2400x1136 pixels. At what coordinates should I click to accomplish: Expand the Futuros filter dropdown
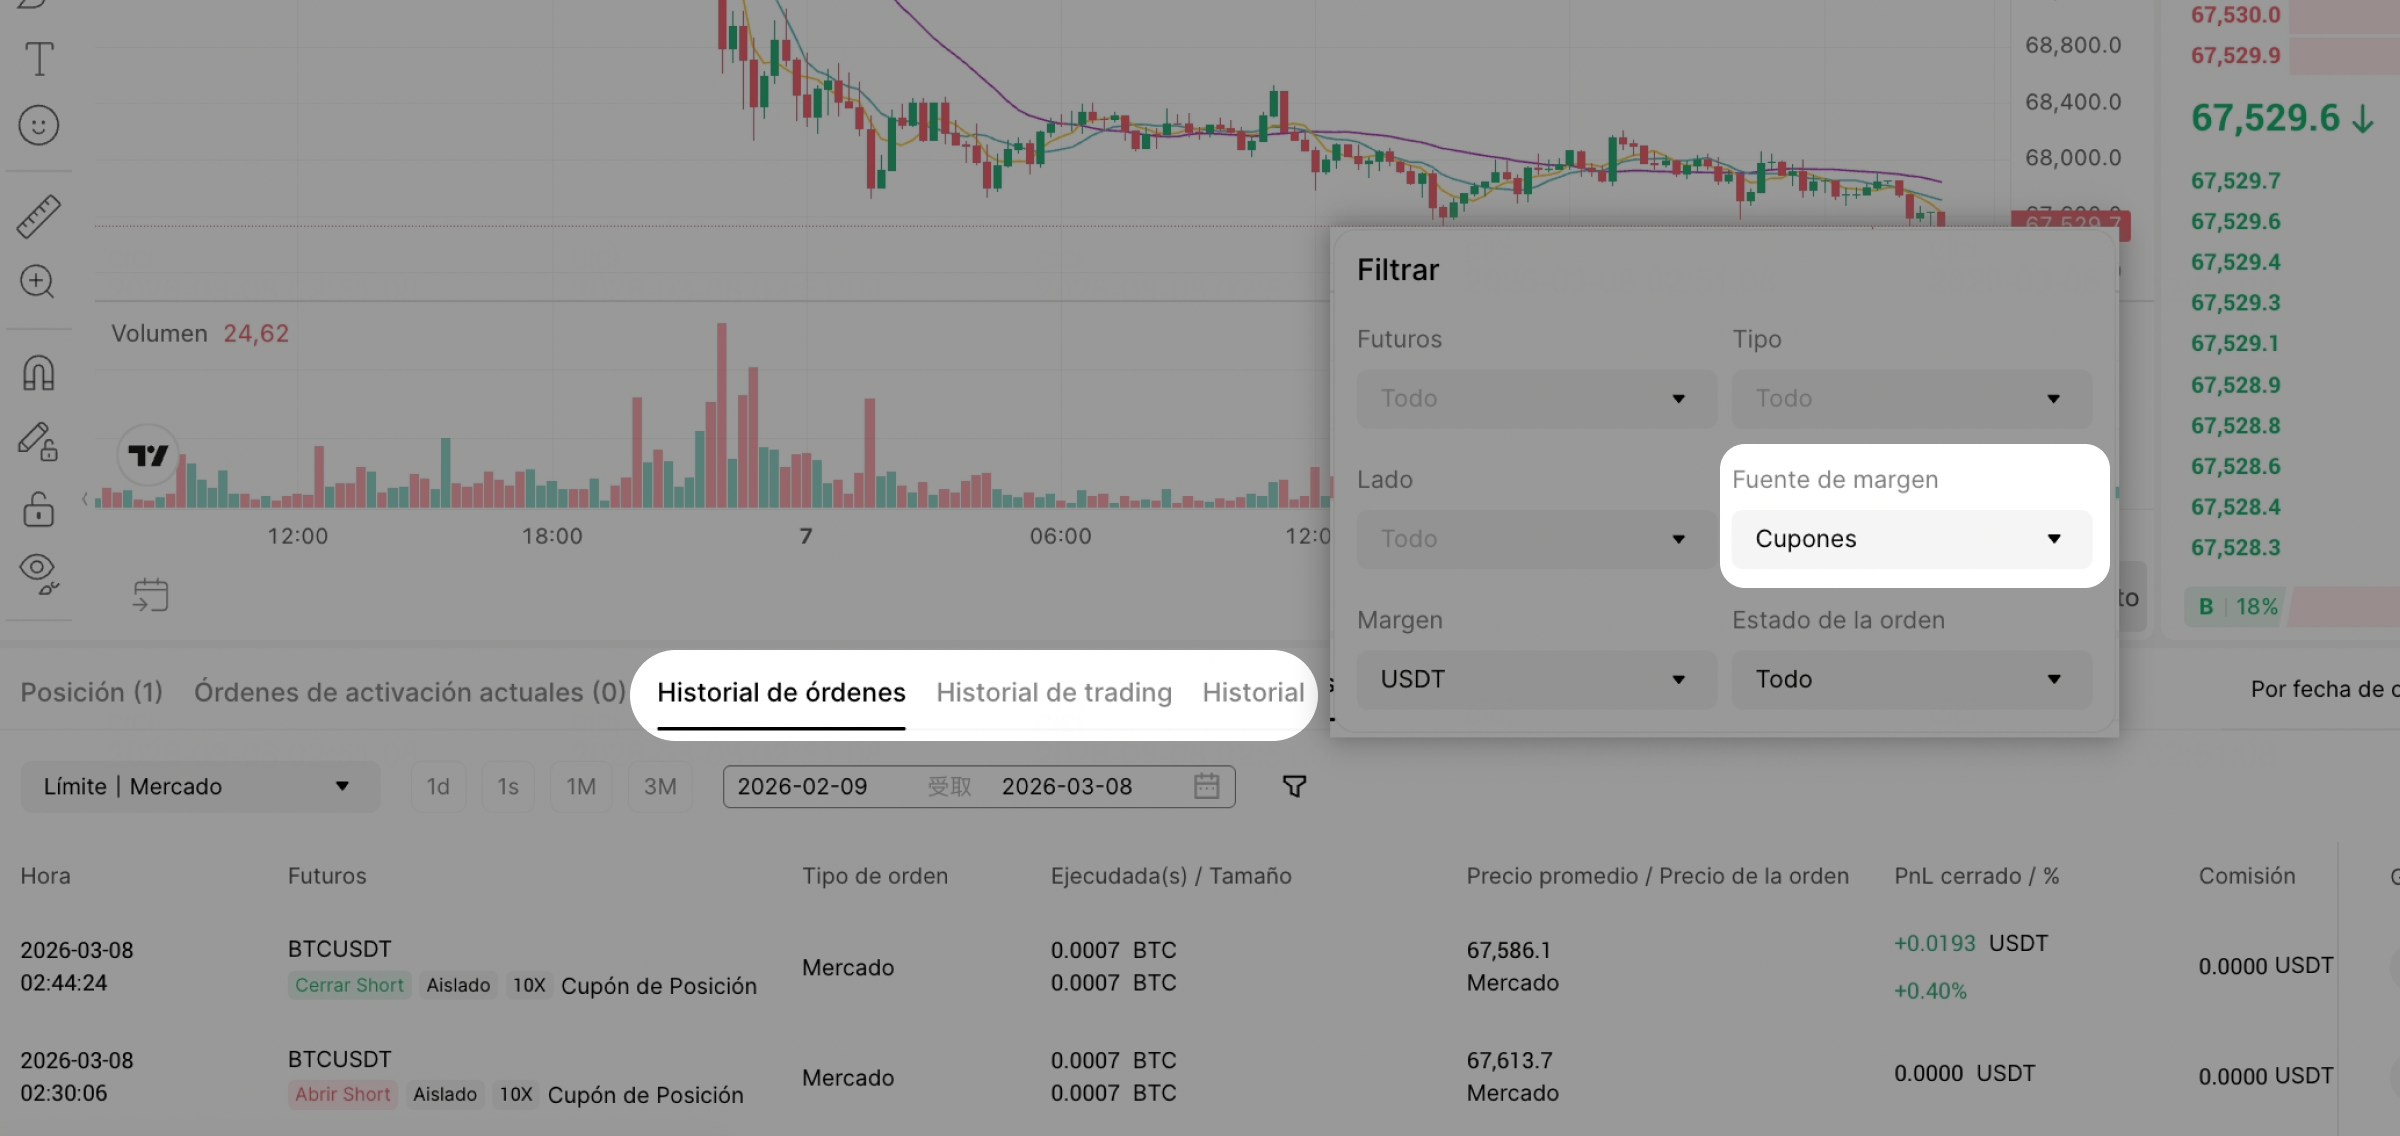[x=1536, y=399]
